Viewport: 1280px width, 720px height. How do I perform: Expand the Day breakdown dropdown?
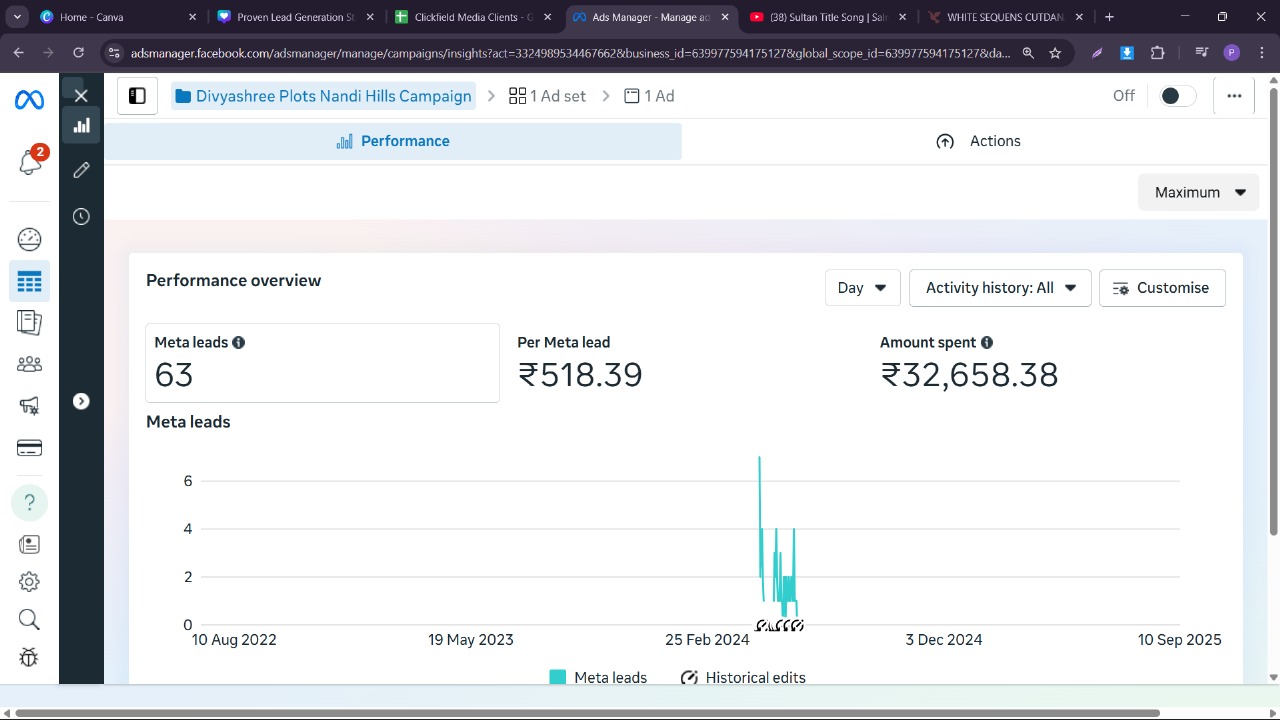[x=862, y=288]
